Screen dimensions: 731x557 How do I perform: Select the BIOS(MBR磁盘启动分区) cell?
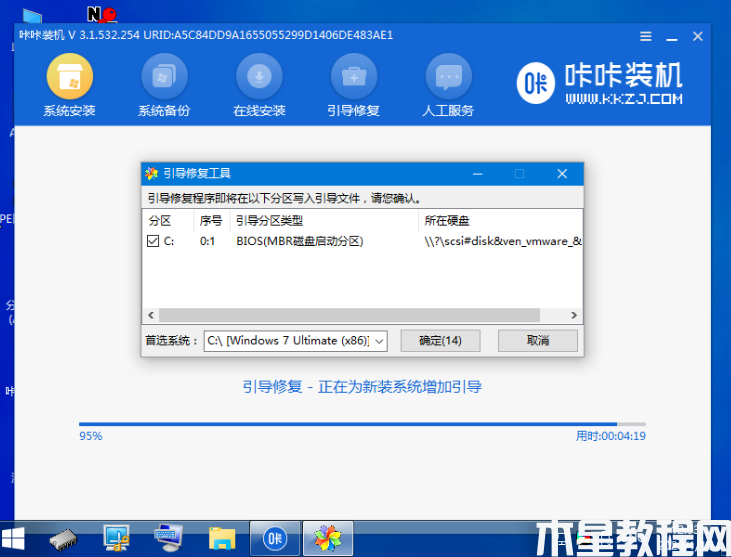click(x=300, y=241)
